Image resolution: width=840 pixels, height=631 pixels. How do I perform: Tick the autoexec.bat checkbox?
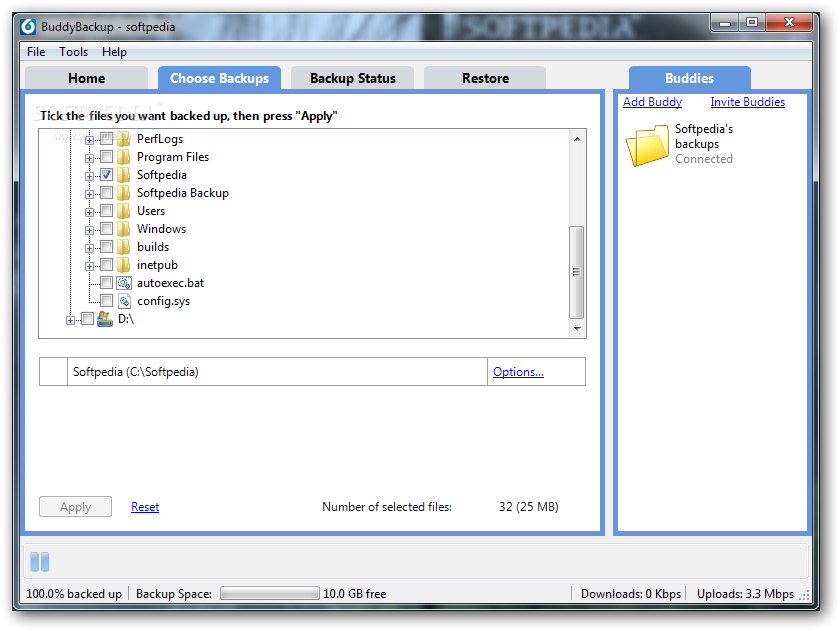pos(107,283)
